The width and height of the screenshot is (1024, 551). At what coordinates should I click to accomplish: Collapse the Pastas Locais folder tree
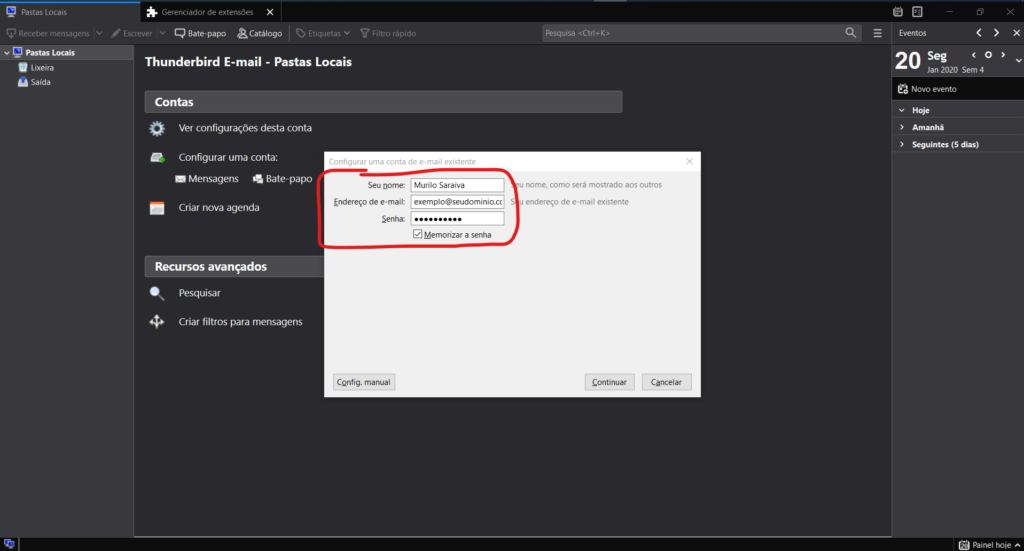point(7,52)
